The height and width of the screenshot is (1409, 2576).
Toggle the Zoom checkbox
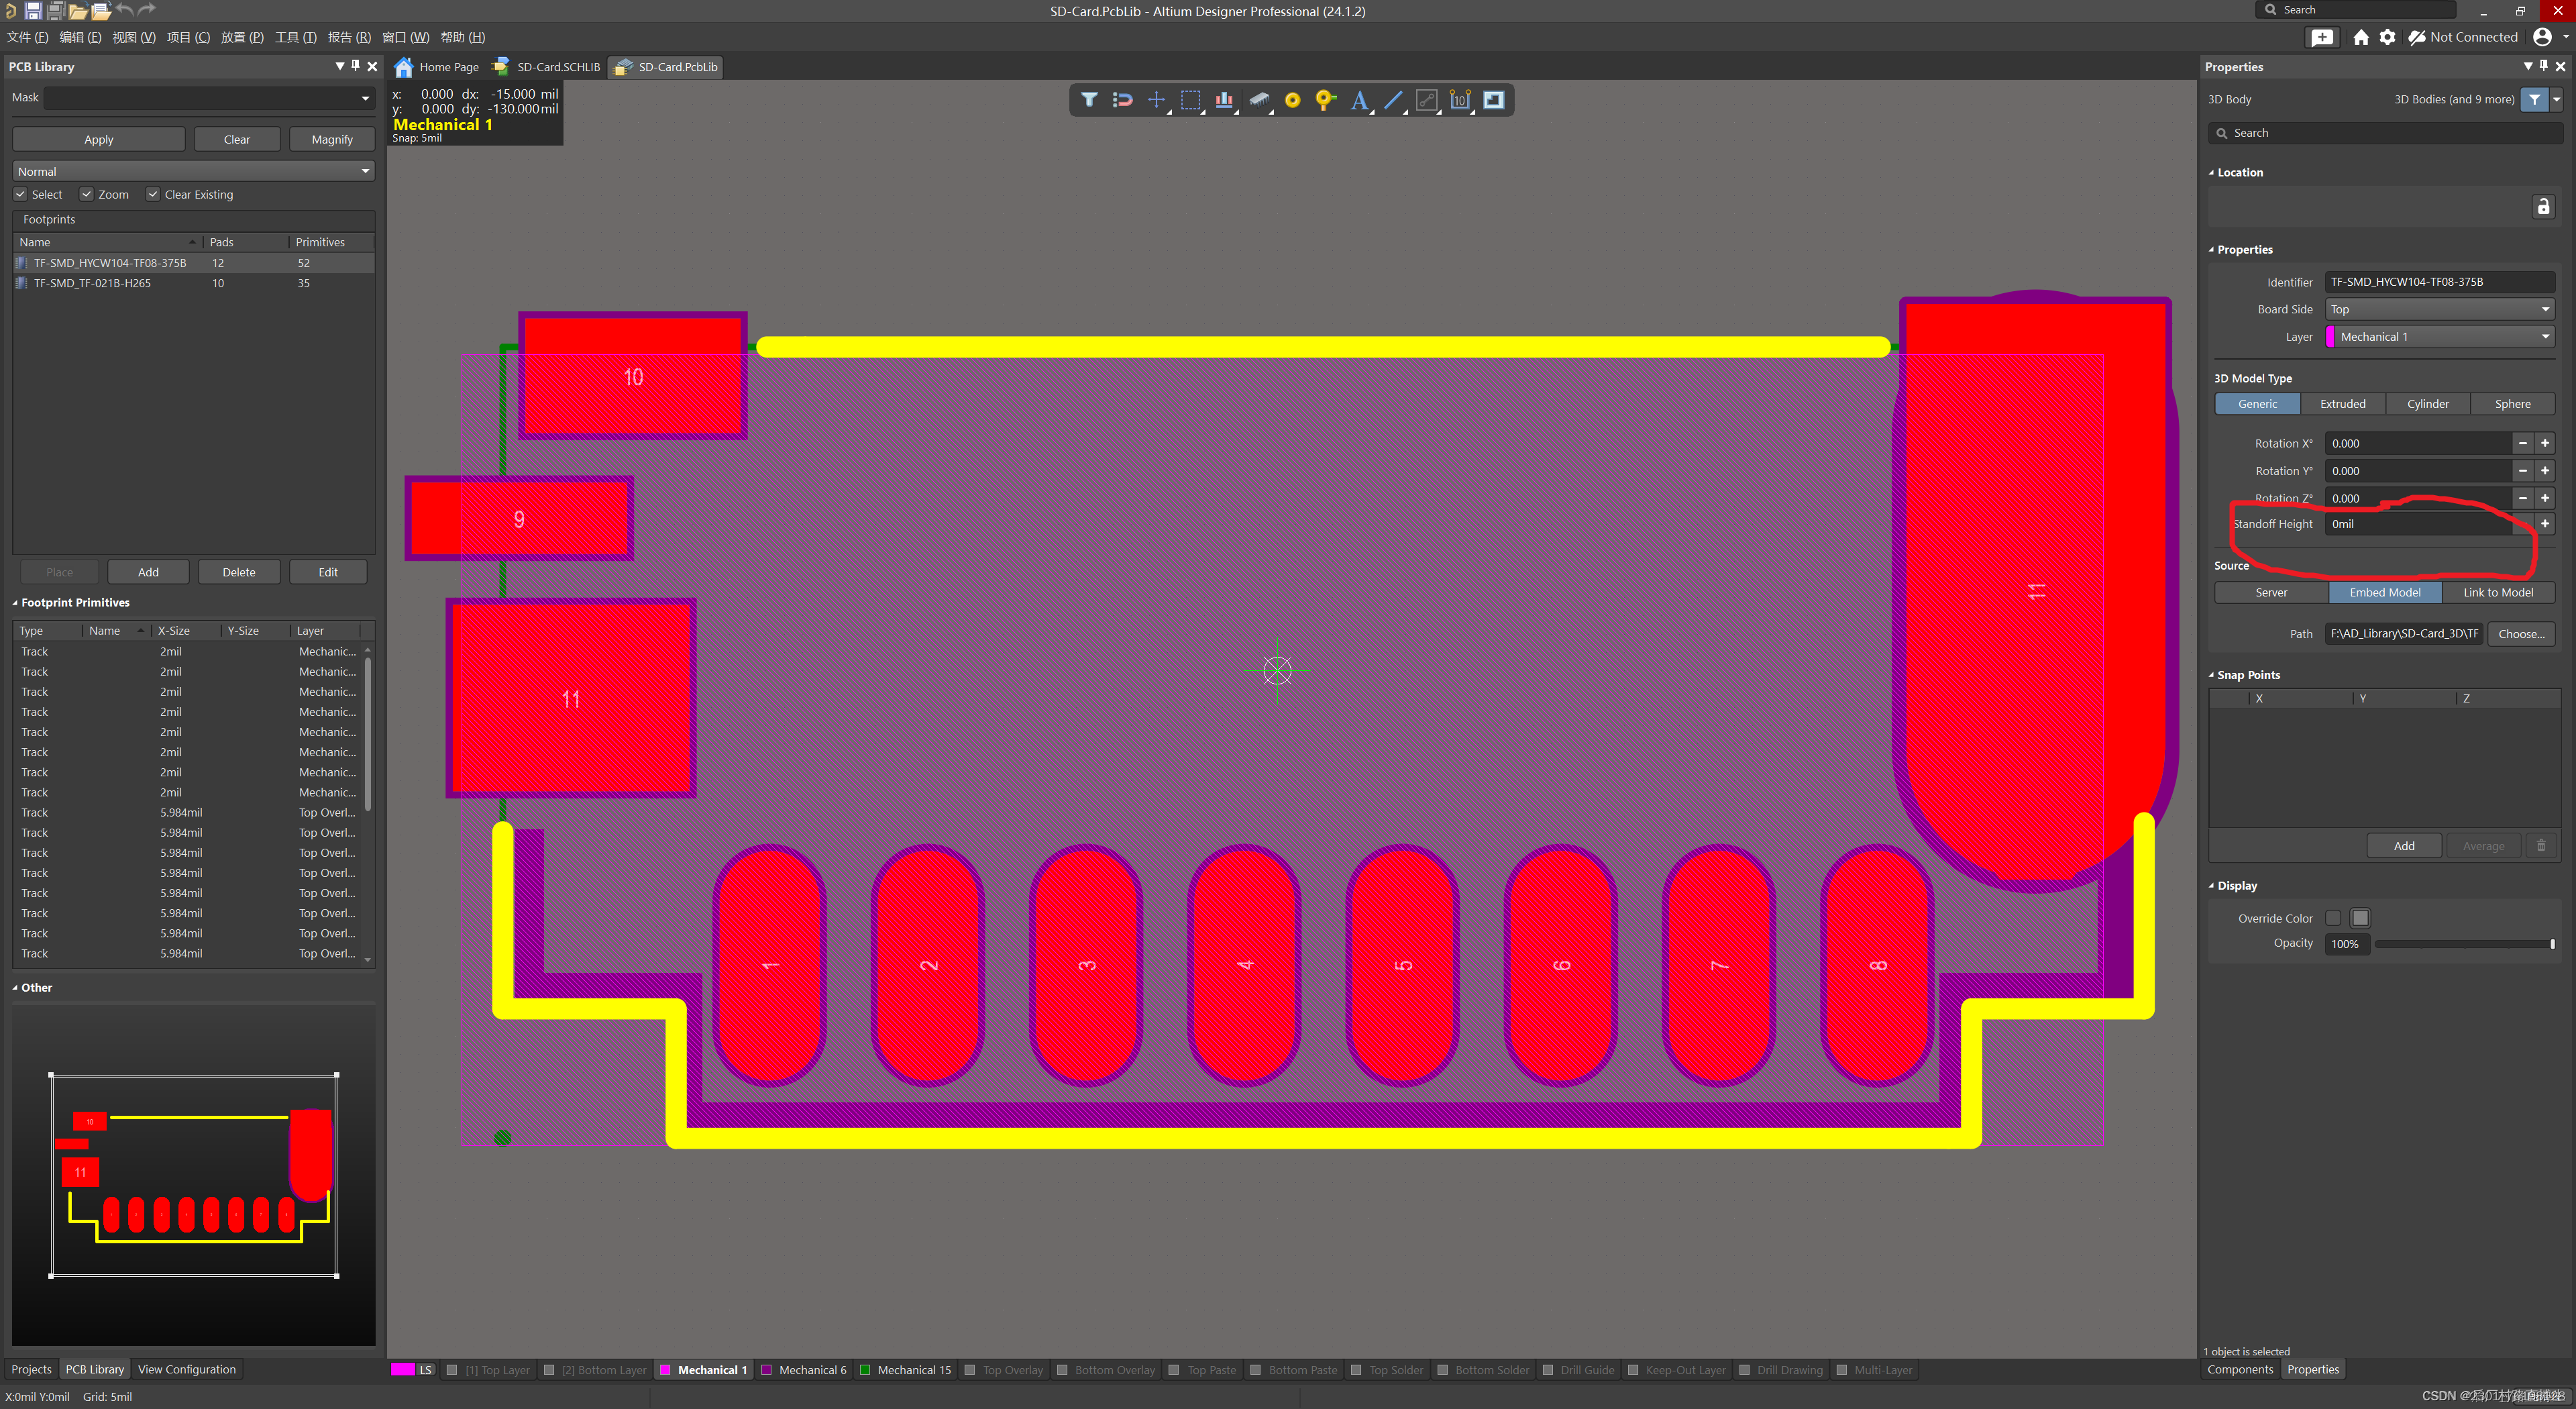click(x=87, y=194)
